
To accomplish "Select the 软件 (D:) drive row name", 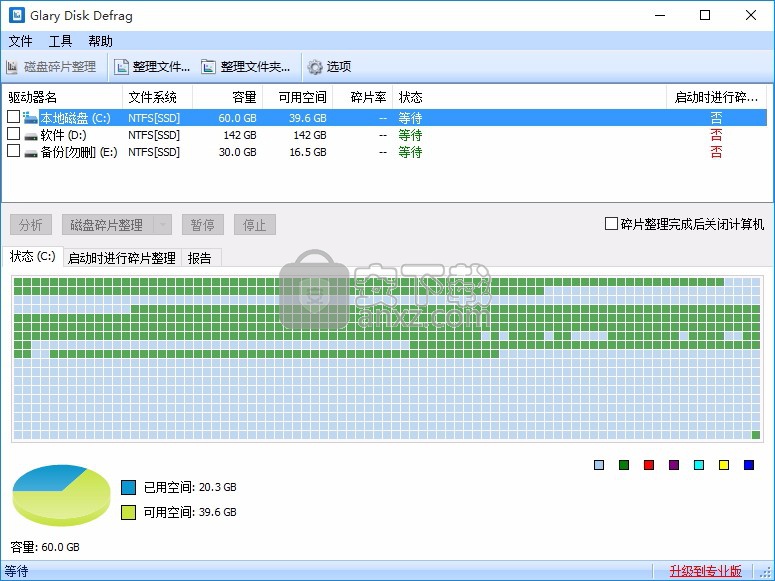I will point(63,135).
